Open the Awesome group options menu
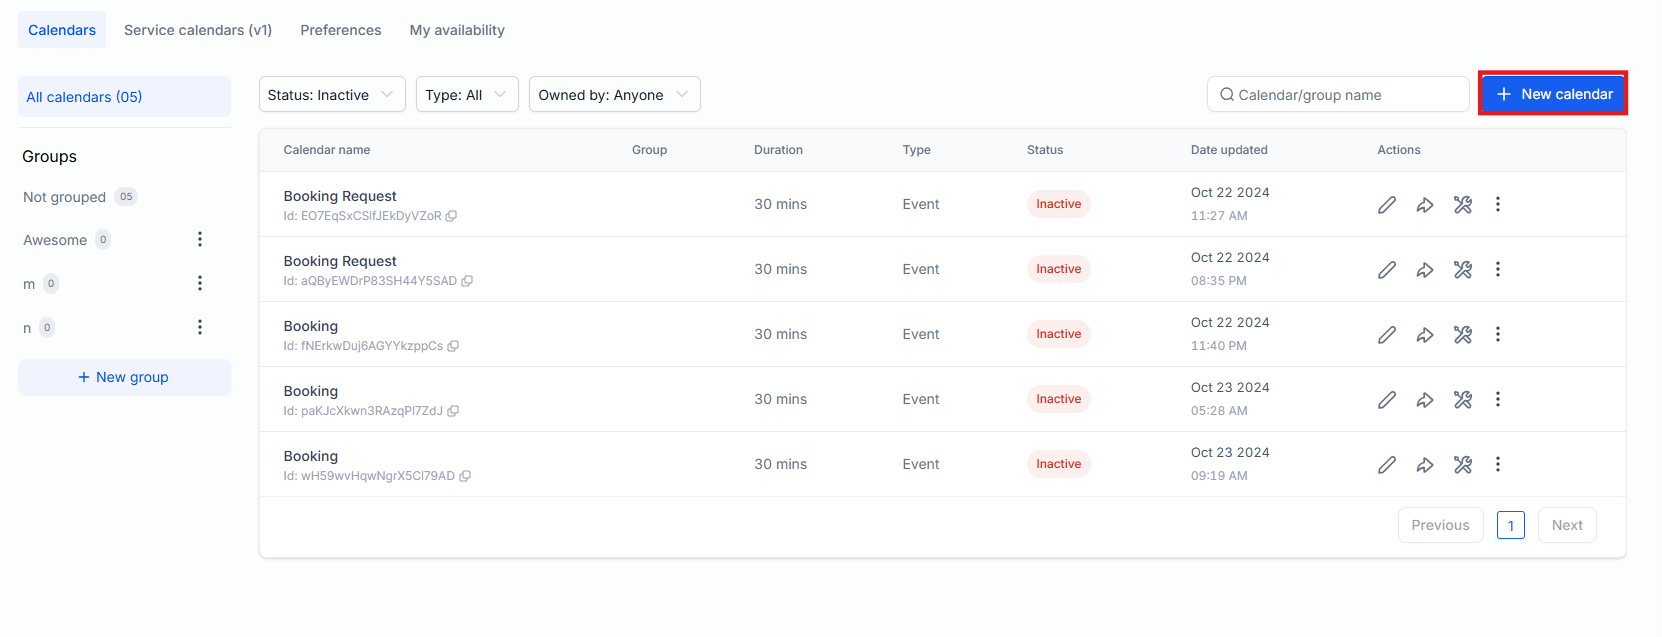The image size is (1662, 637). coord(200,240)
